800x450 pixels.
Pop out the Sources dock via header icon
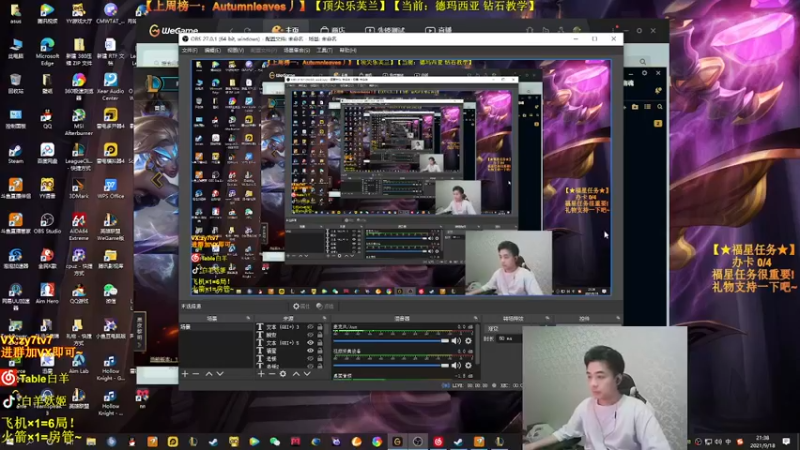point(324,318)
